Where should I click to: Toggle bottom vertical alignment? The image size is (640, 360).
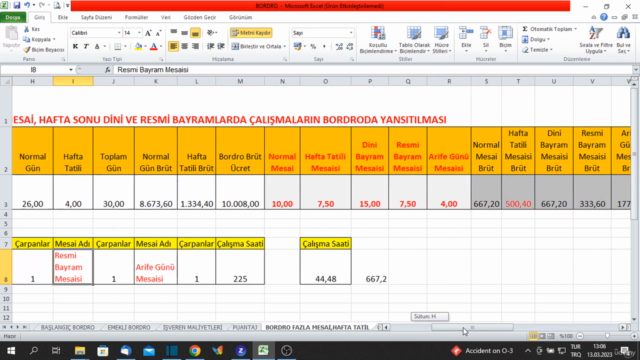click(x=196, y=33)
